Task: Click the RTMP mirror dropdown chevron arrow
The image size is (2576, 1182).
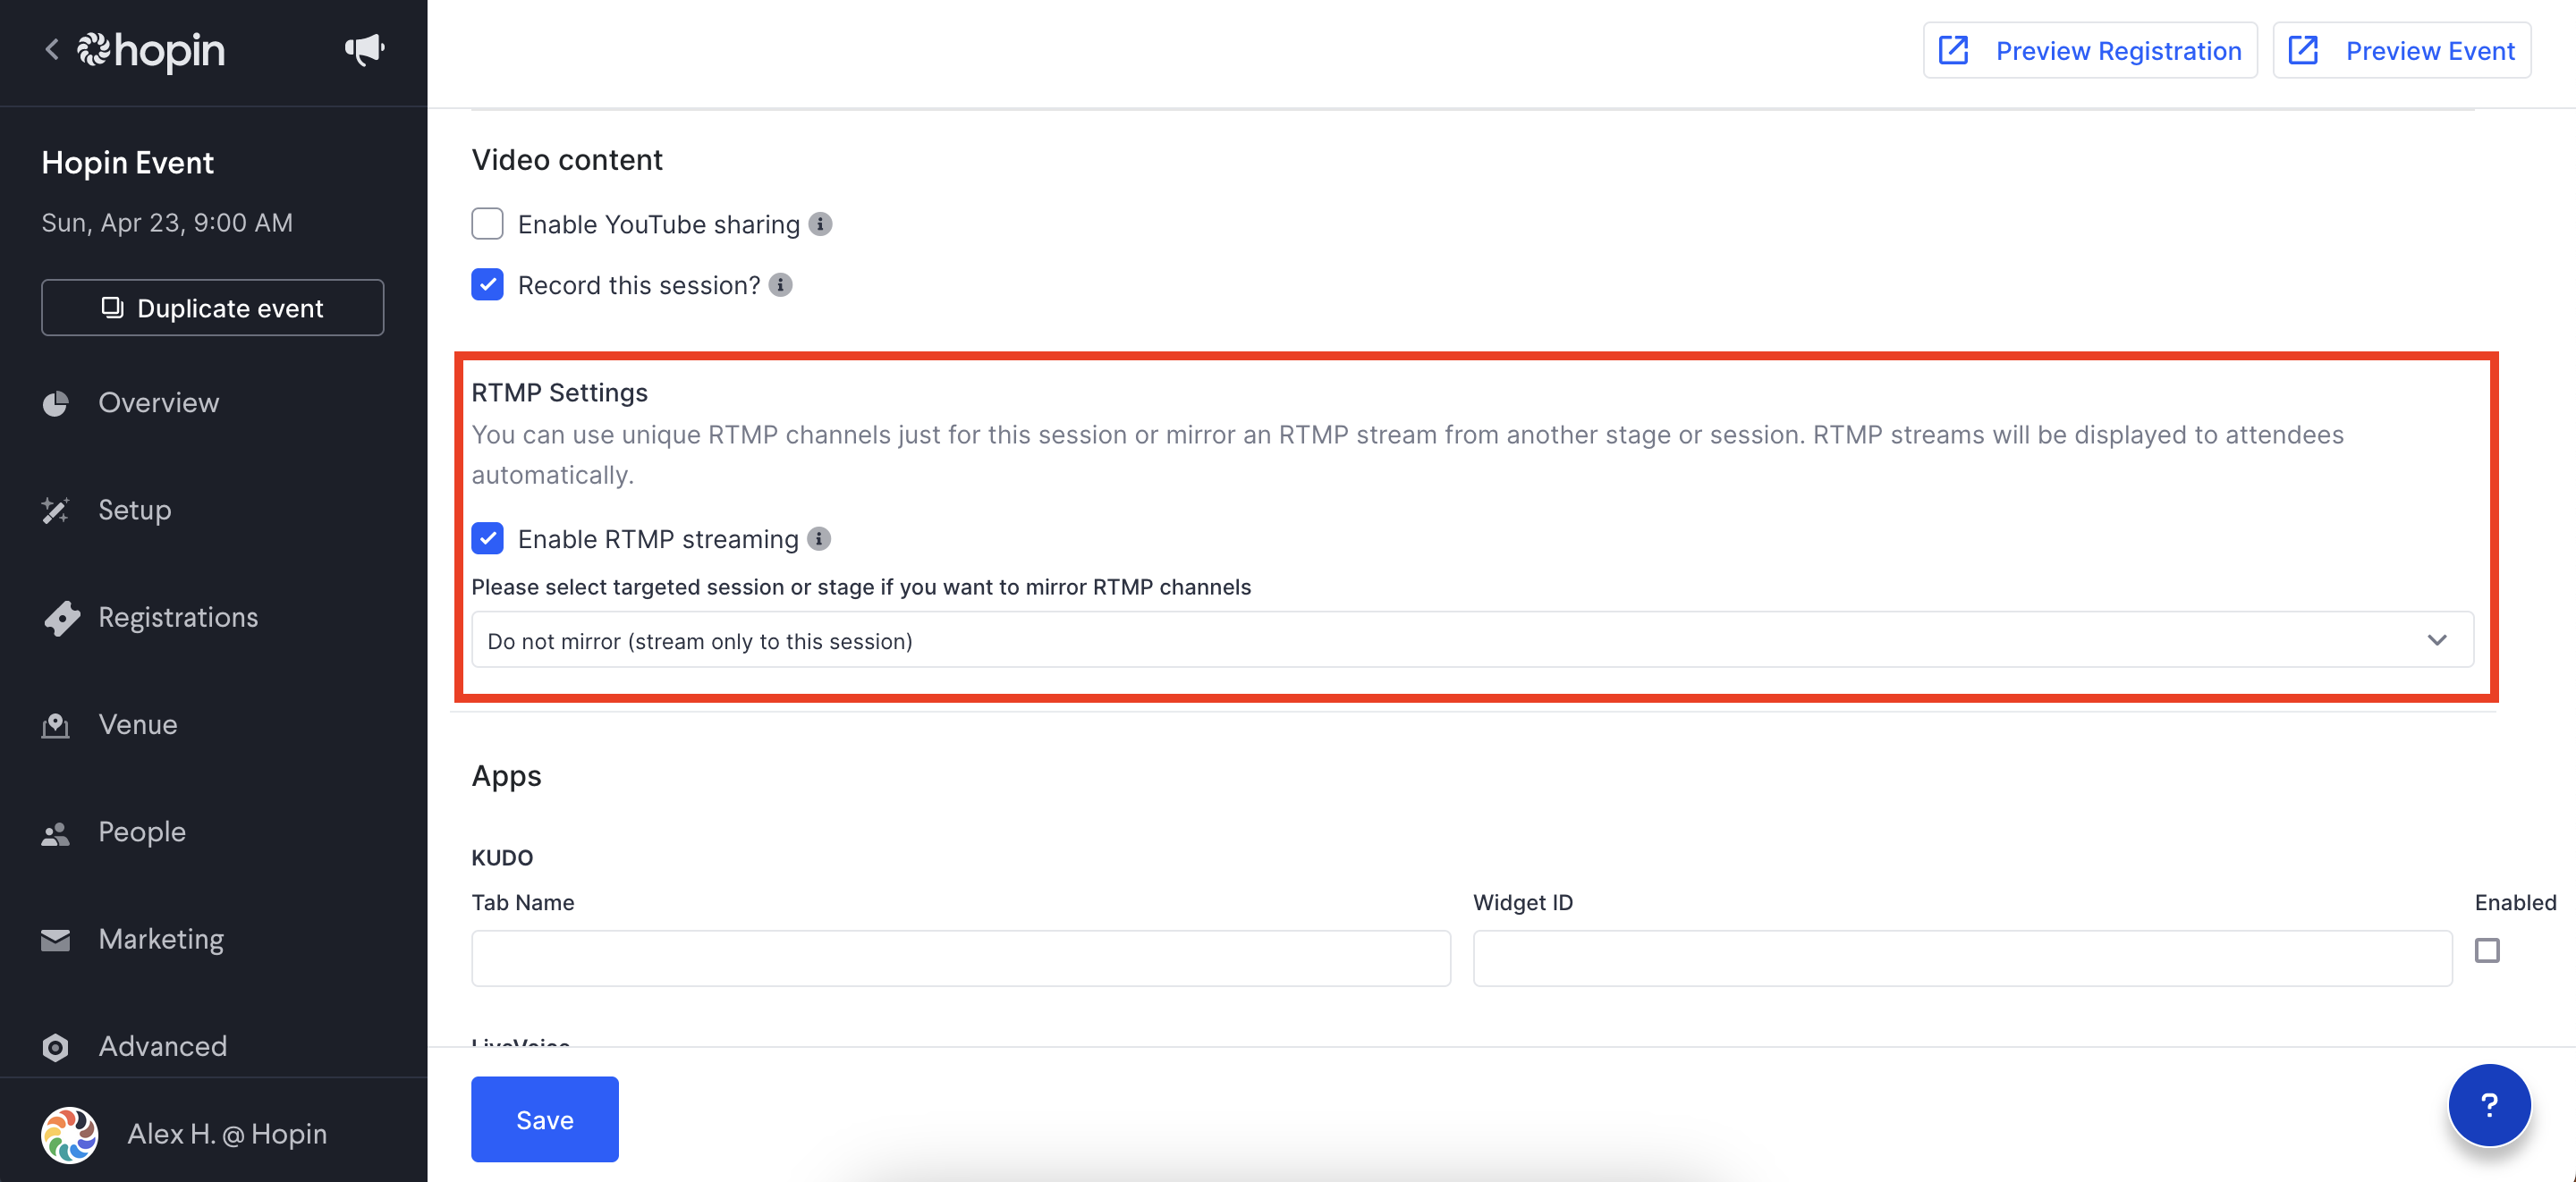Action: click(2437, 640)
